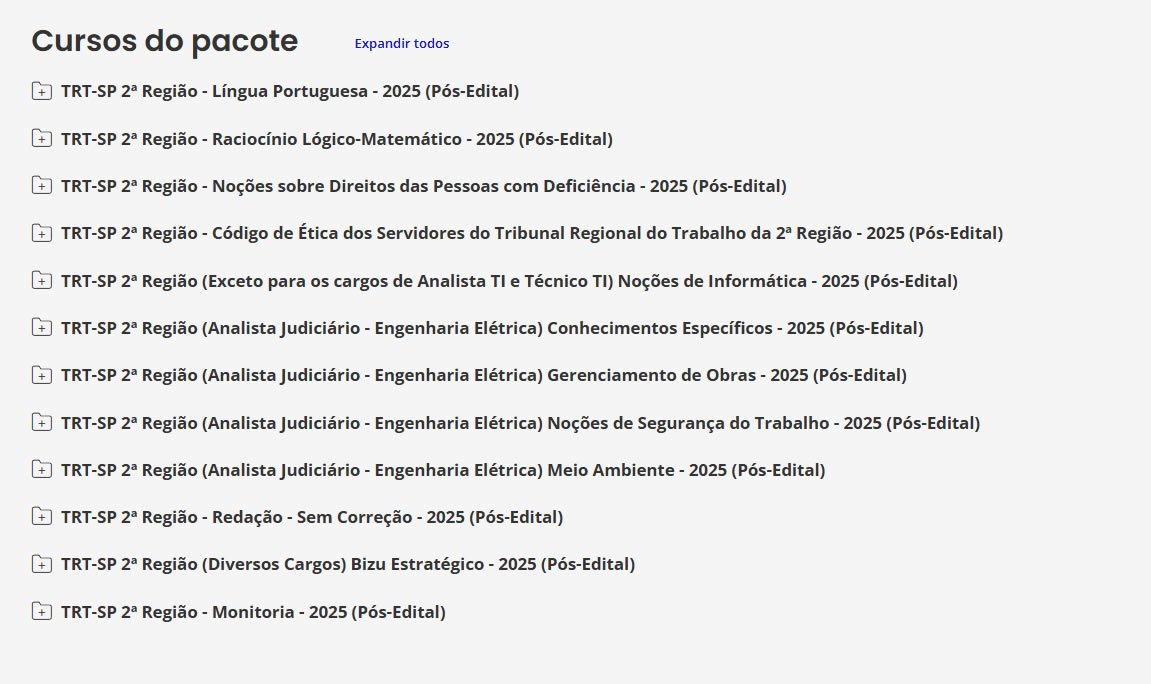This screenshot has height=684, width=1151.
Task: Open the Código de Ética dos Servidores title
Action: point(531,233)
